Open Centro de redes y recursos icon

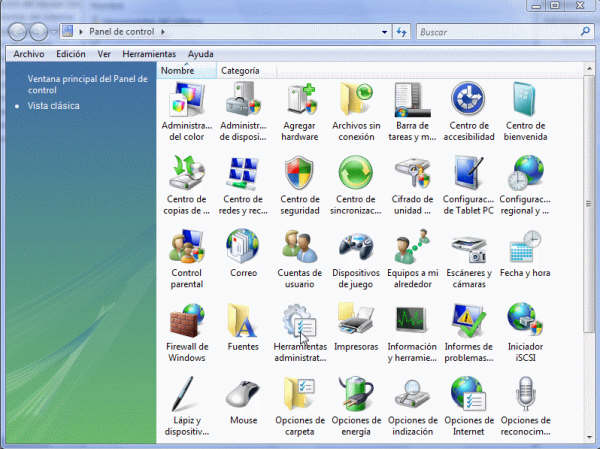pos(243,173)
